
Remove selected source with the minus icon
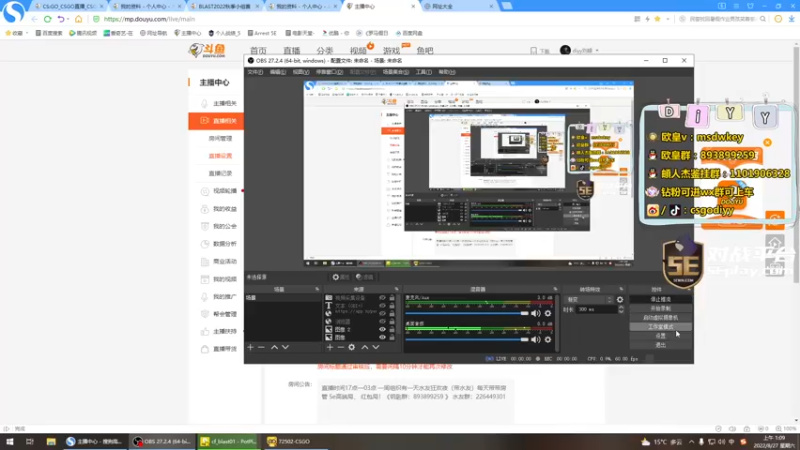341,347
